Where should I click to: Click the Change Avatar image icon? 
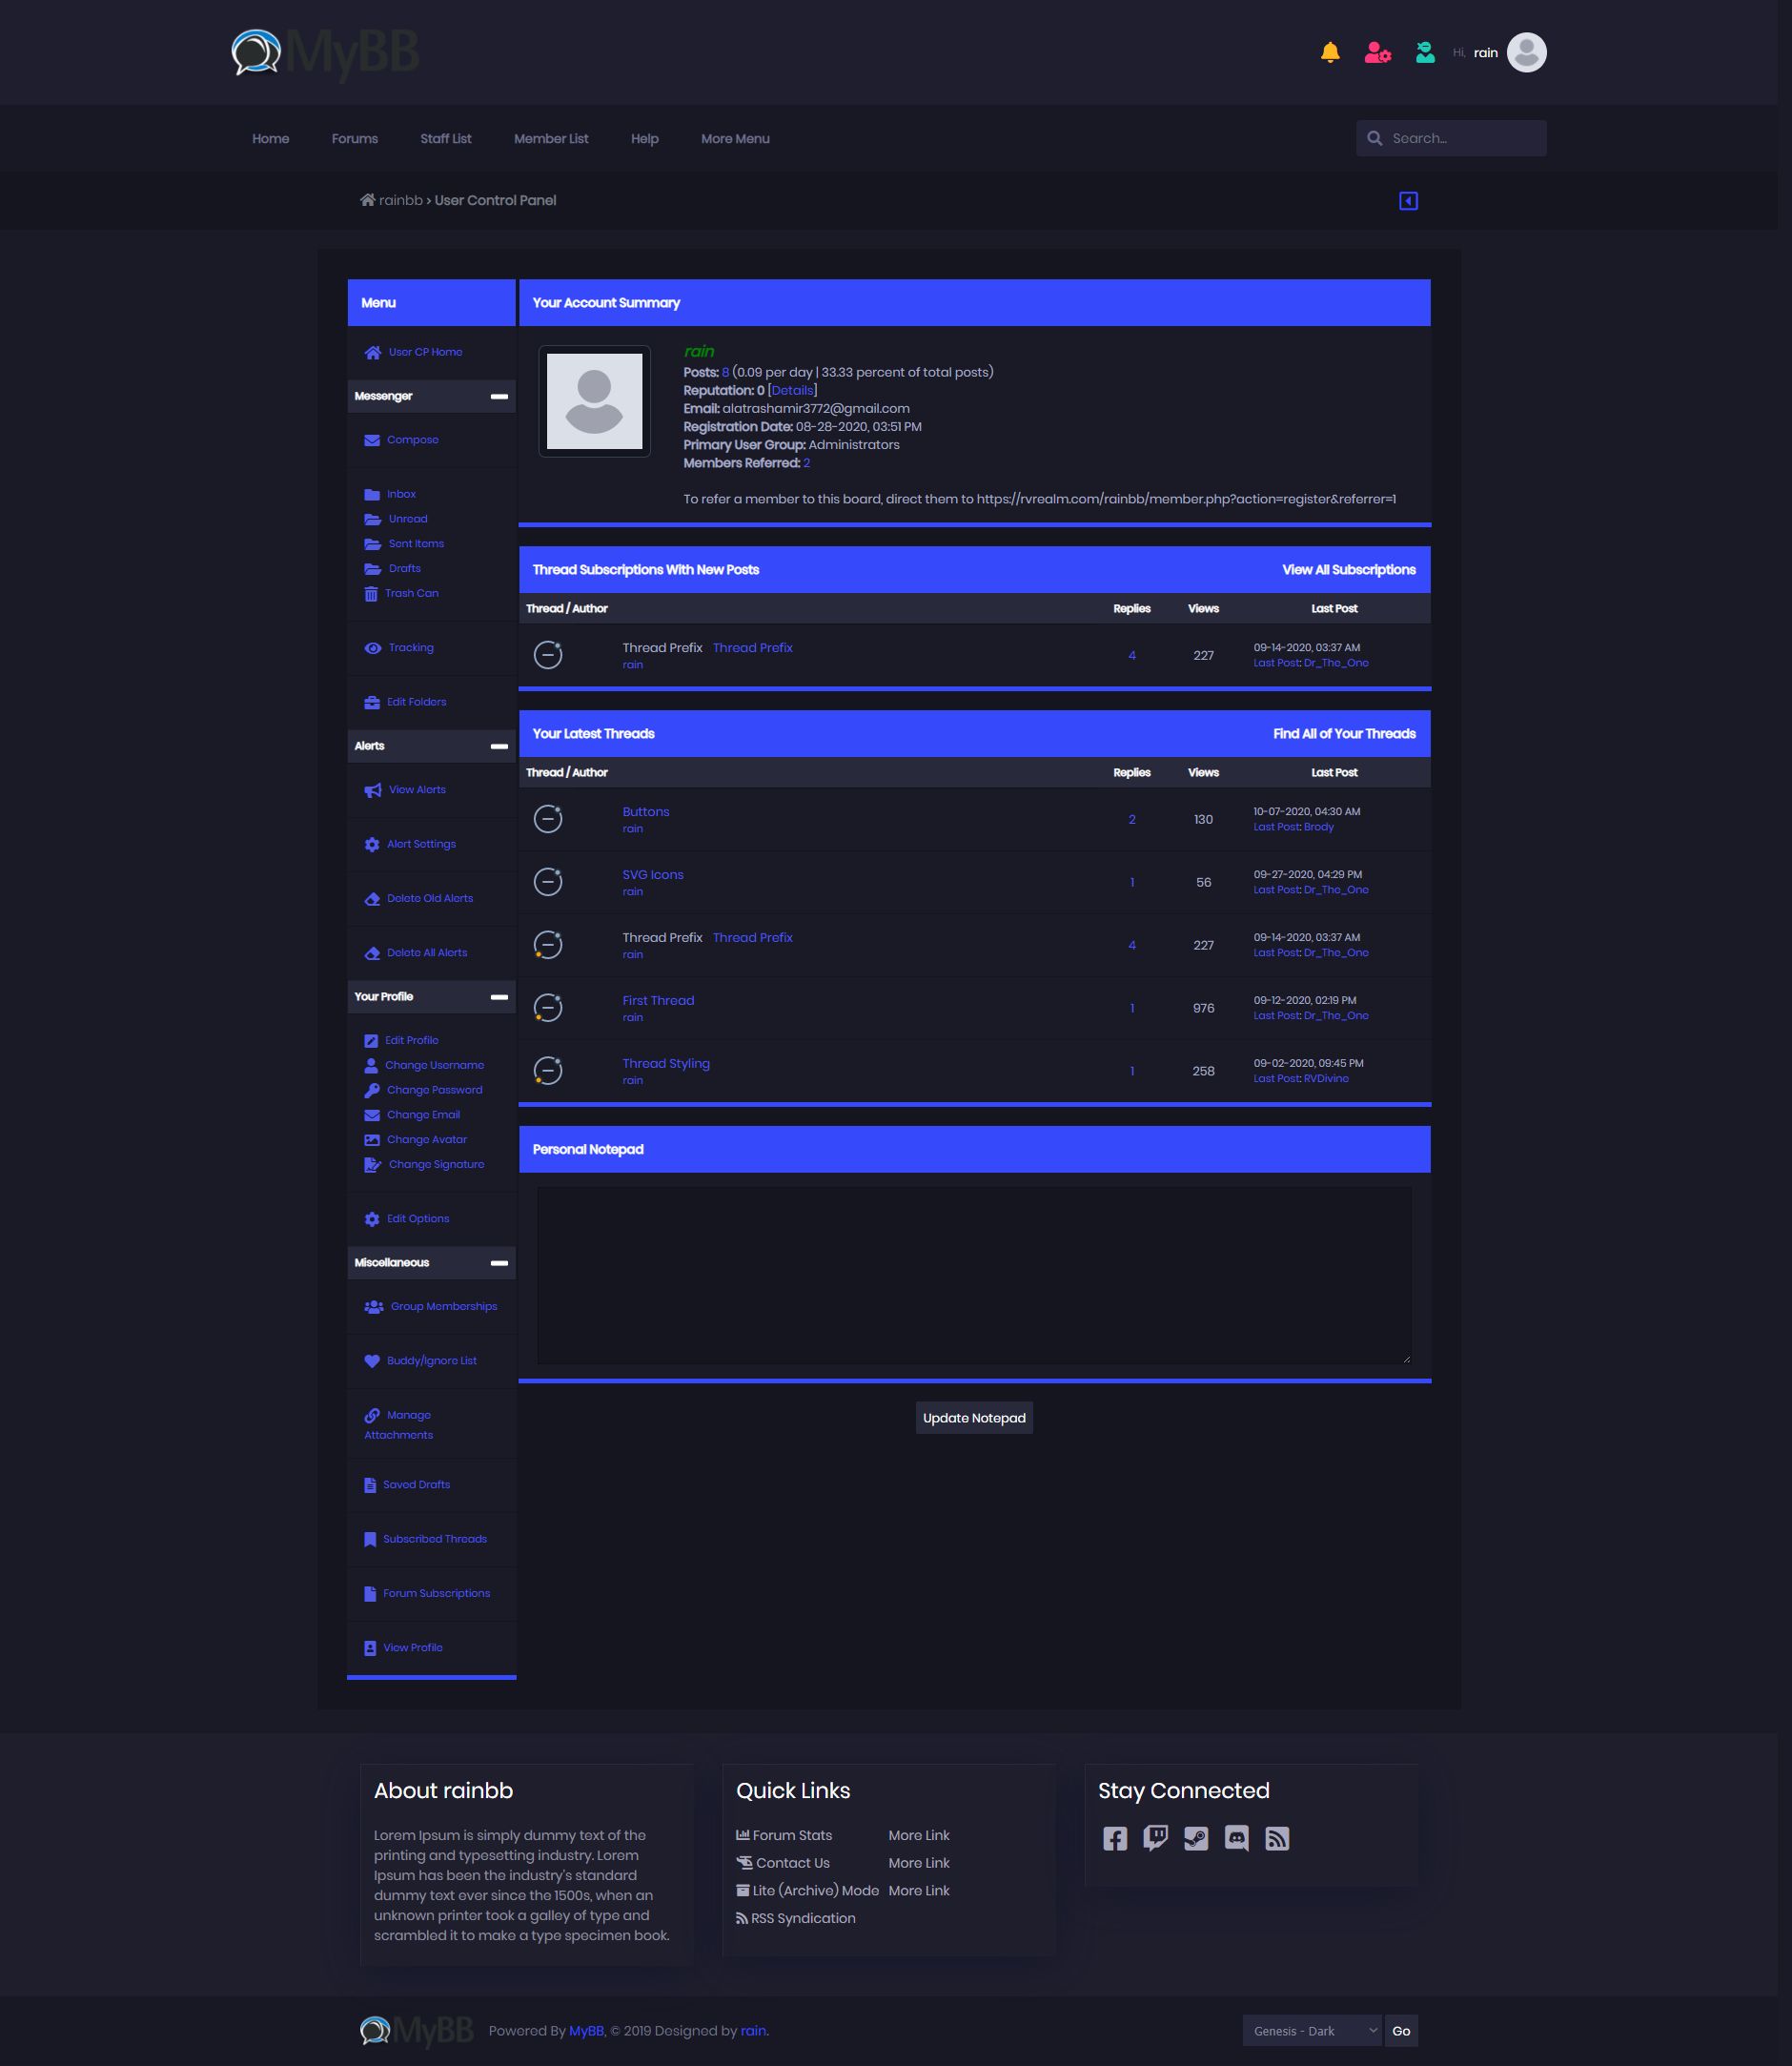pyautogui.click(x=372, y=1140)
